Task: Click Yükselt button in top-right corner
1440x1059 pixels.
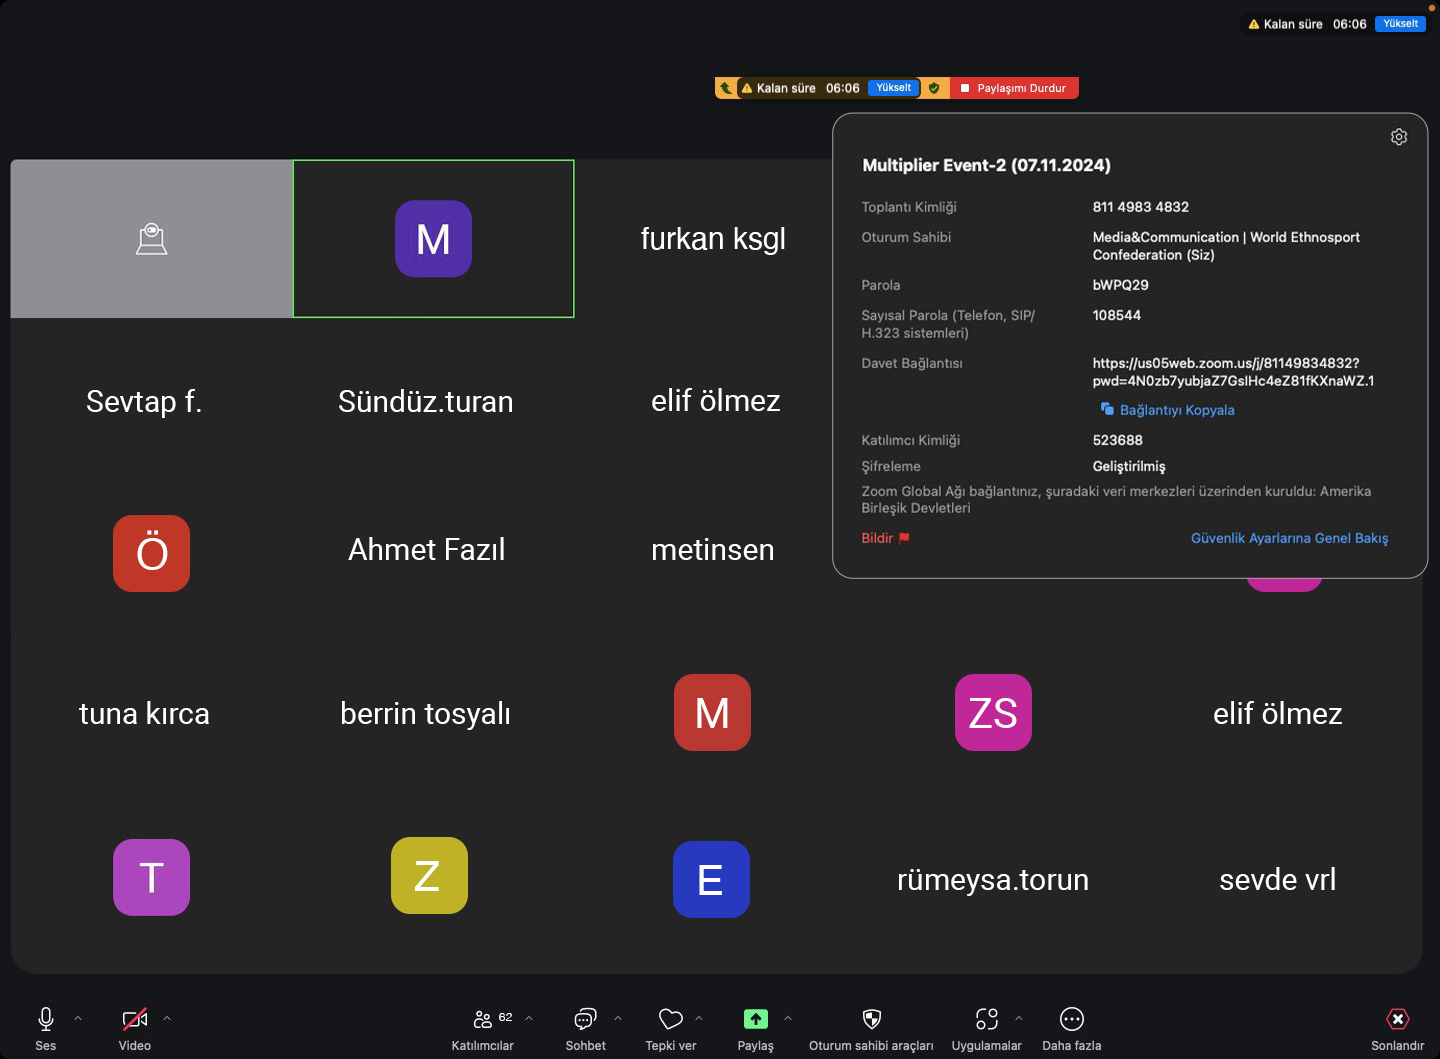Action: [x=1400, y=24]
